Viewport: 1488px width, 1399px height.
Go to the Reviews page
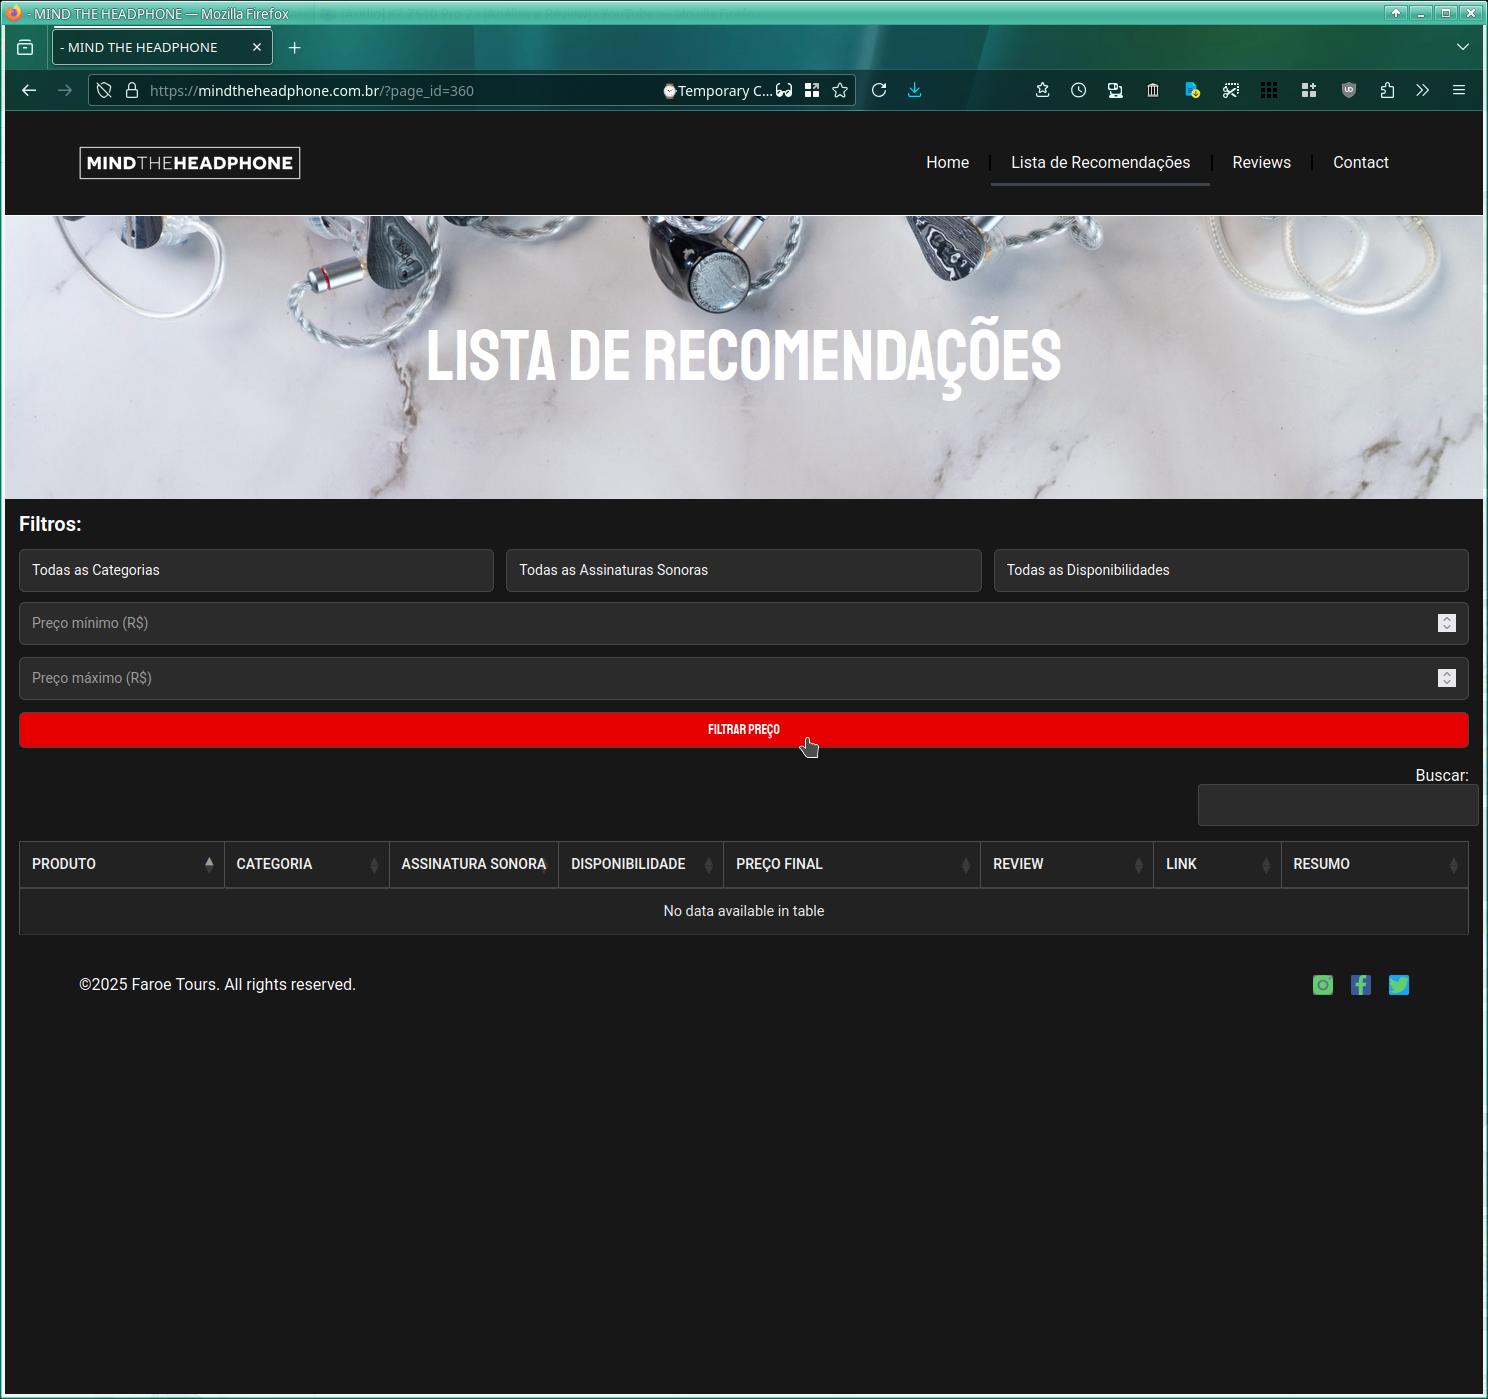click(x=1260, y=162)
